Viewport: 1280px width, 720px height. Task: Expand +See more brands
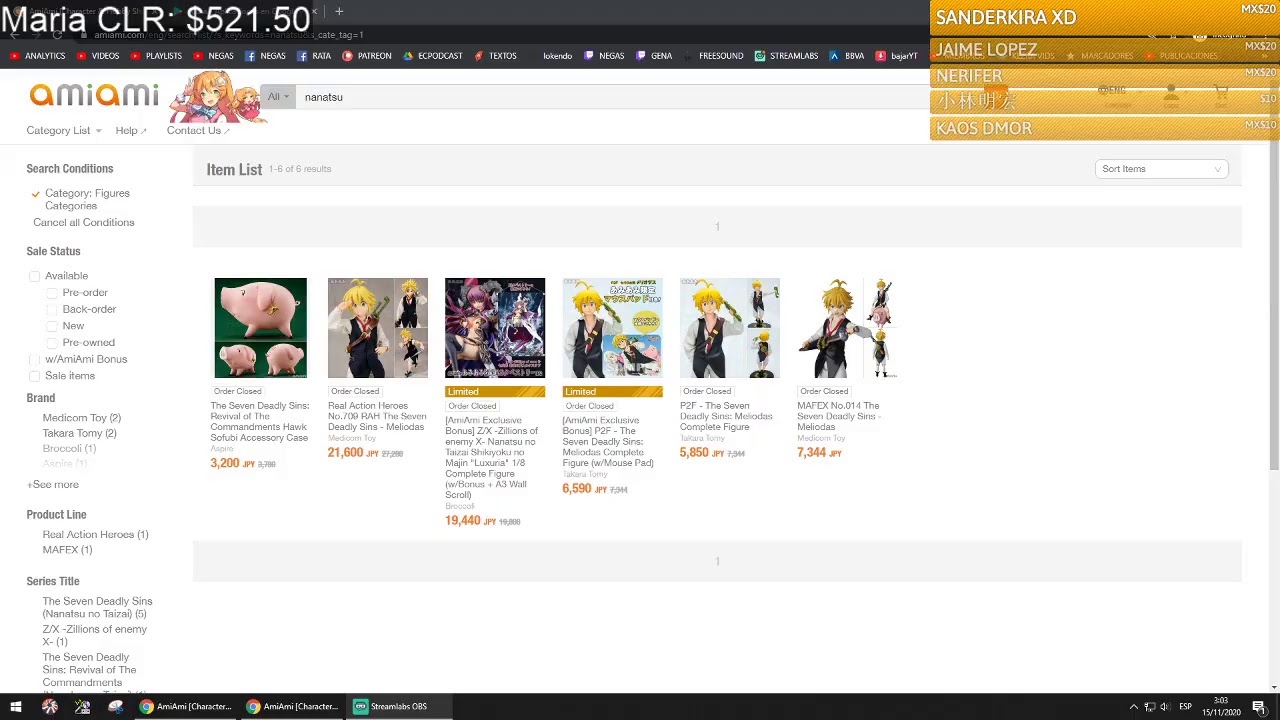pyautogui.click(x=53, y=485)
